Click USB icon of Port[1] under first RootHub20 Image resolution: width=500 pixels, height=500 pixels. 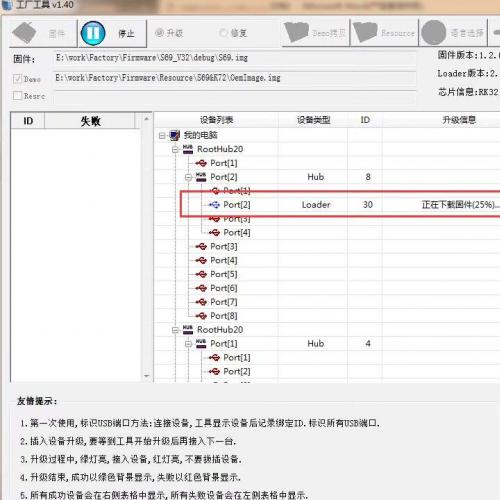click(x=201, y=163)
